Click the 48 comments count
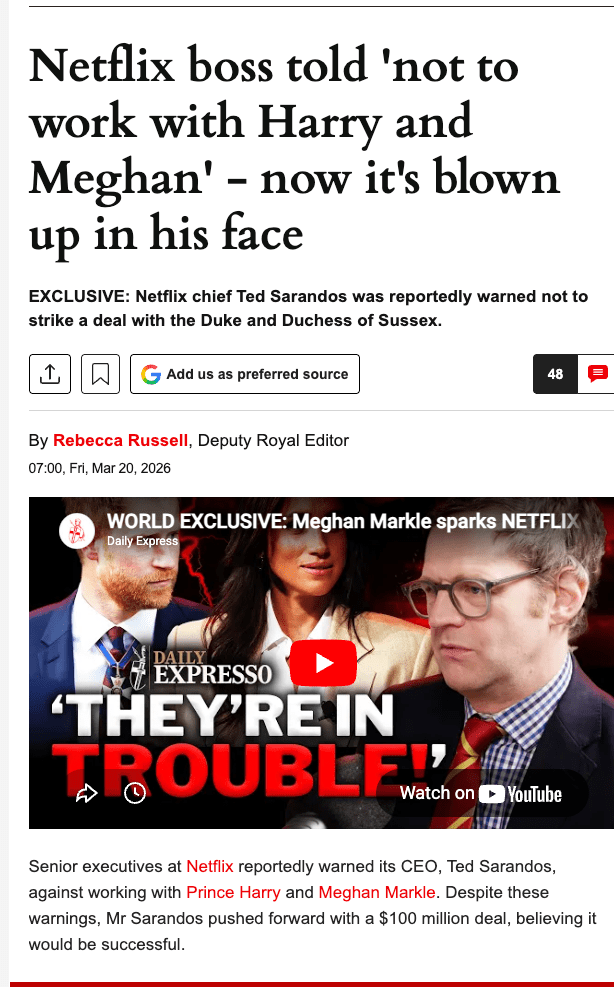Viewport: 614px width, 987px height. tap(555, 374)
